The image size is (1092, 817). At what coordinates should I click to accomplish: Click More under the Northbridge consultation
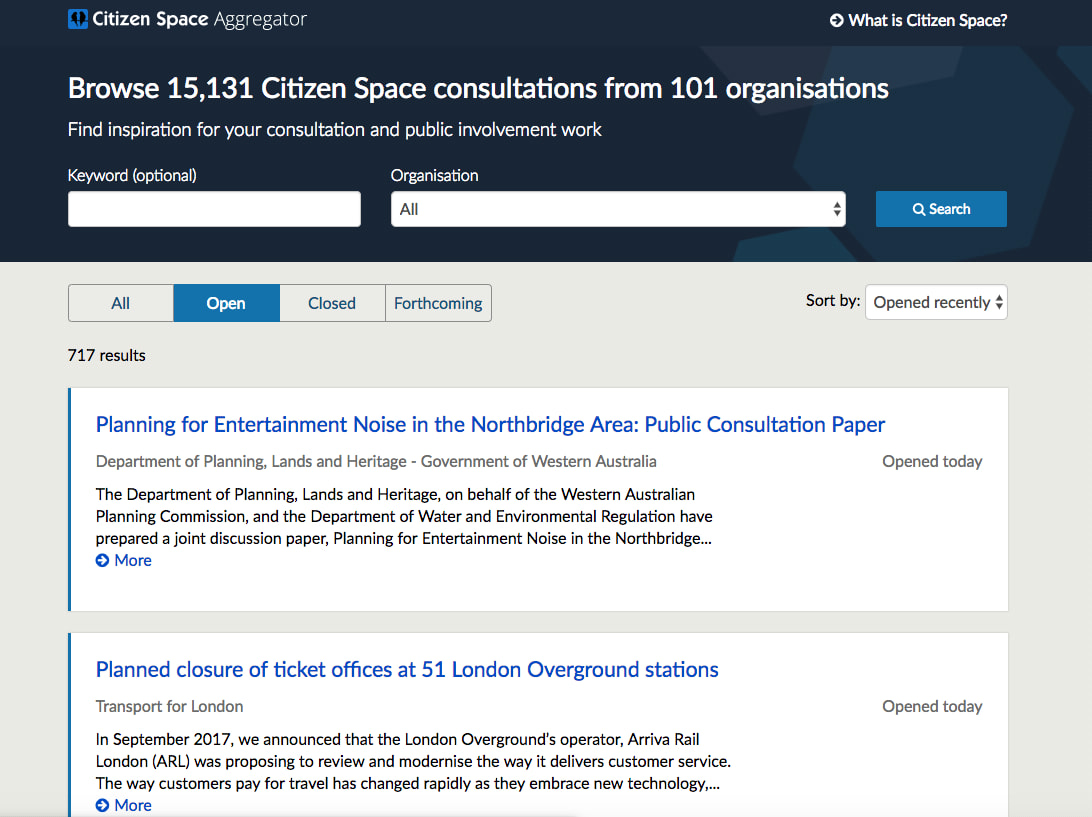click(124, 561)
